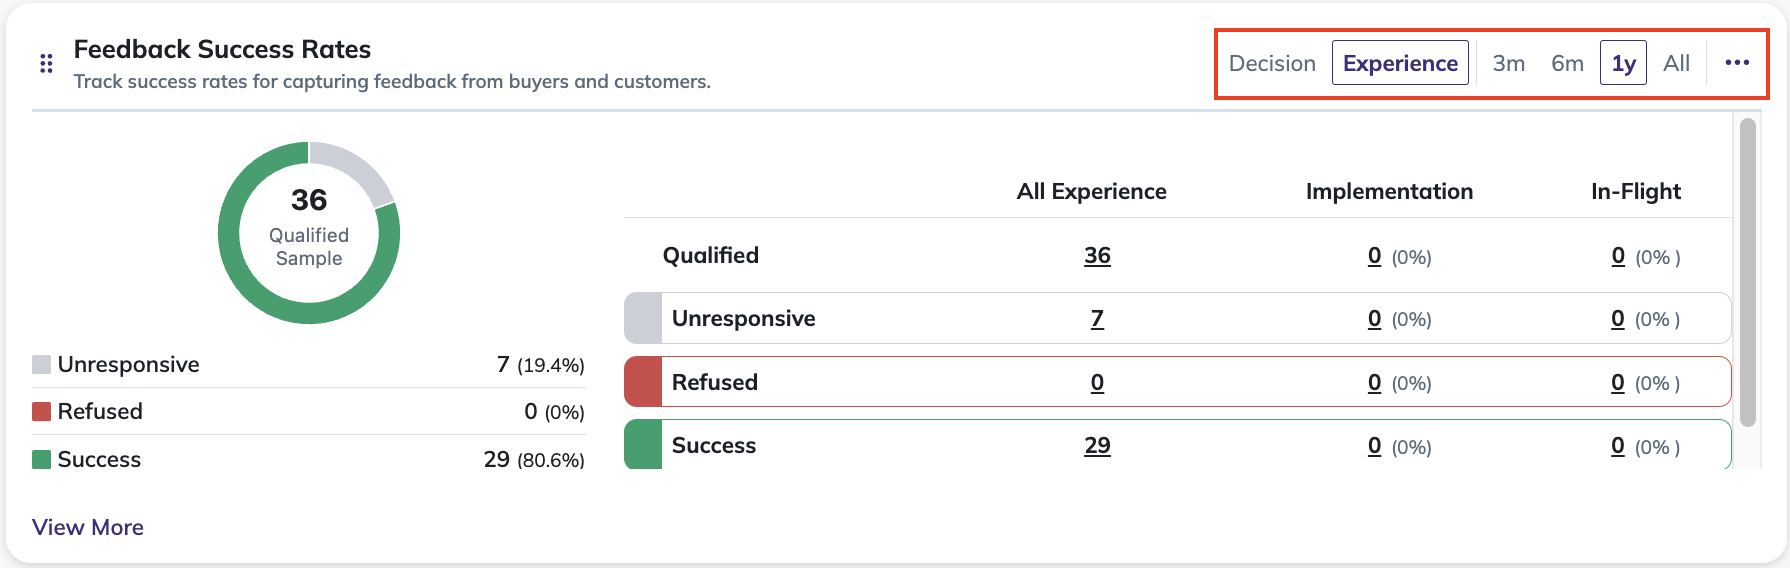Click the vertical scrollbar thumb
The width and height of the screenshot is (1790, 568).
point(1748,273)
